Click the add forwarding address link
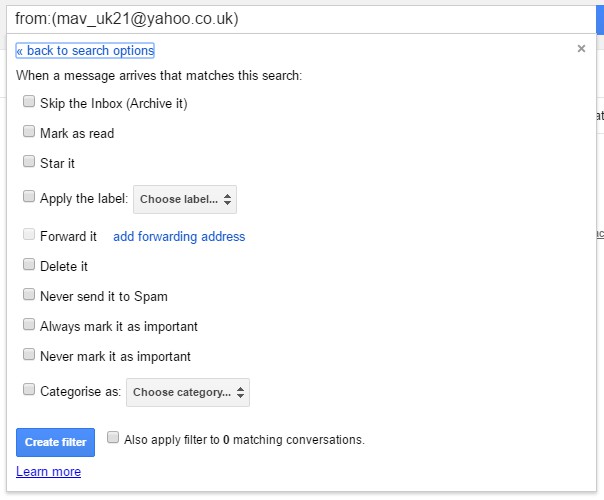Viewport: 604px width, 500px height. tap(179, 237)
